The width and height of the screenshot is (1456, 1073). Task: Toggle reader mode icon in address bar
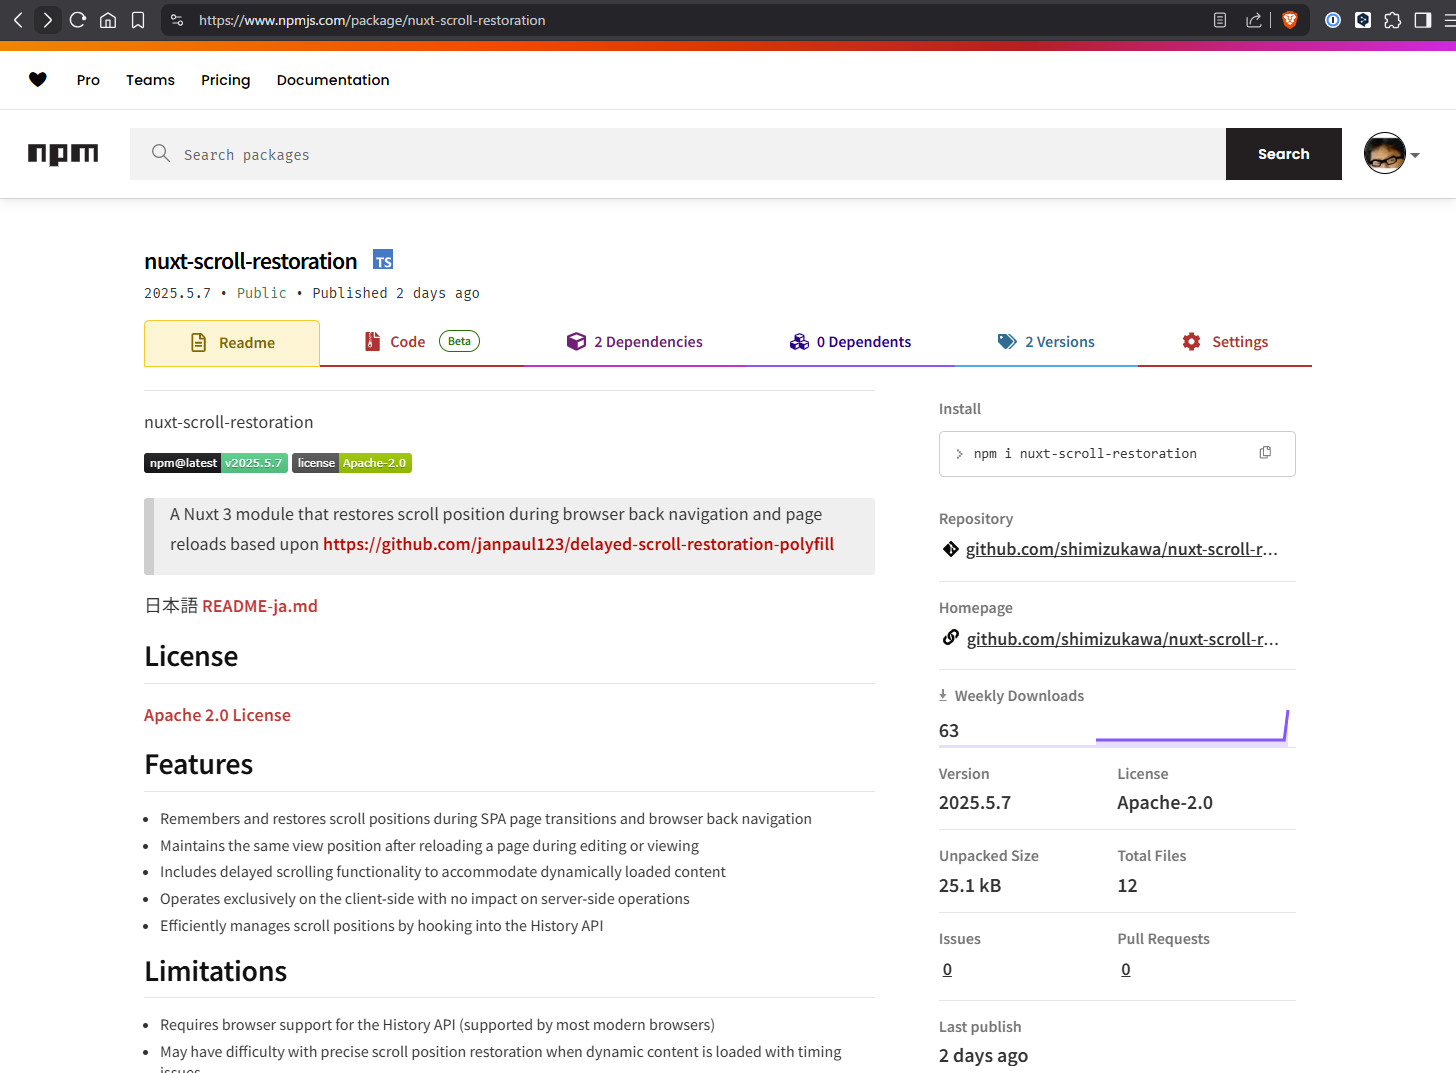coord(1220,20)
